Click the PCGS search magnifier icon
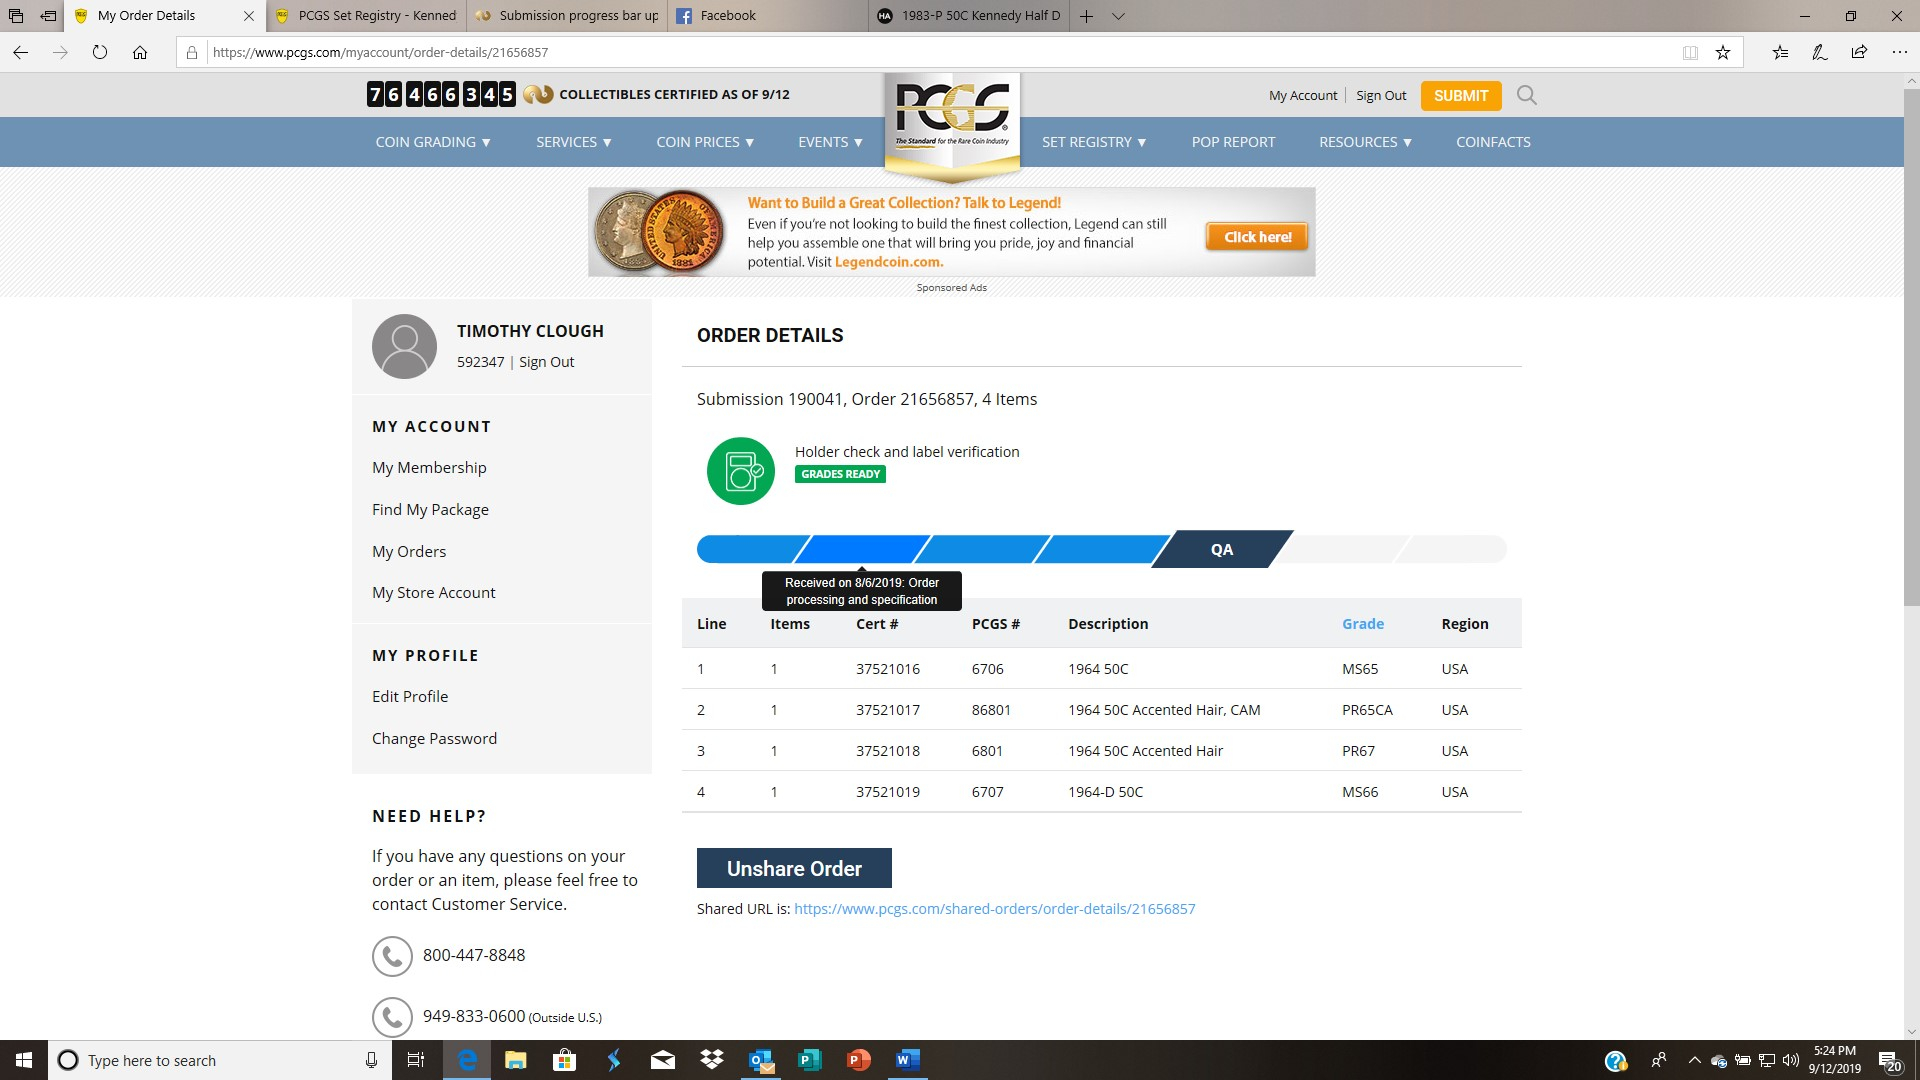The image size is (1920, 1080). 1526,95
